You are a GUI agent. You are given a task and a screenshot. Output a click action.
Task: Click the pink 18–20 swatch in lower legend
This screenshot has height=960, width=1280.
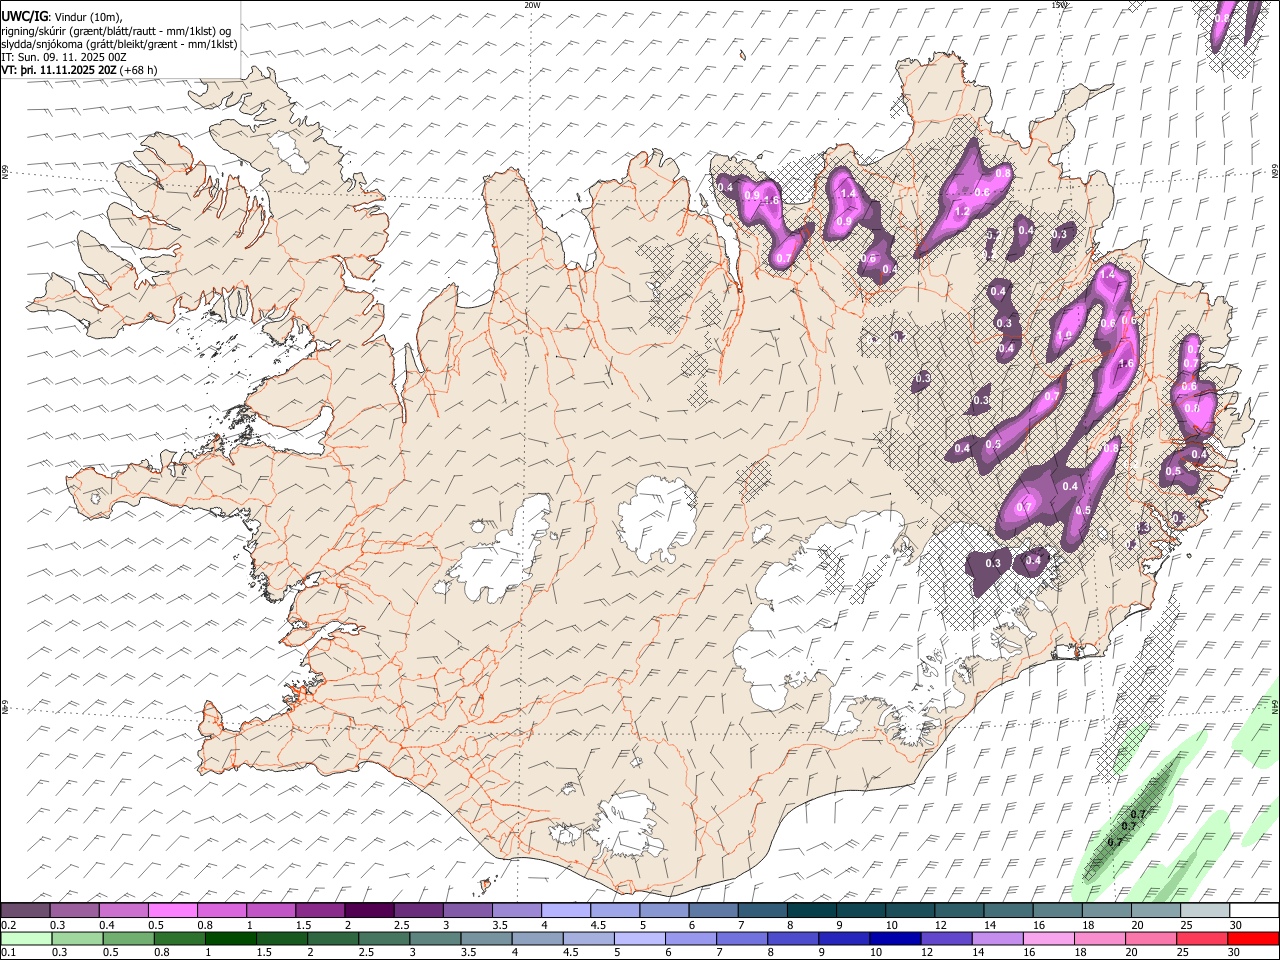point(1098,938)
